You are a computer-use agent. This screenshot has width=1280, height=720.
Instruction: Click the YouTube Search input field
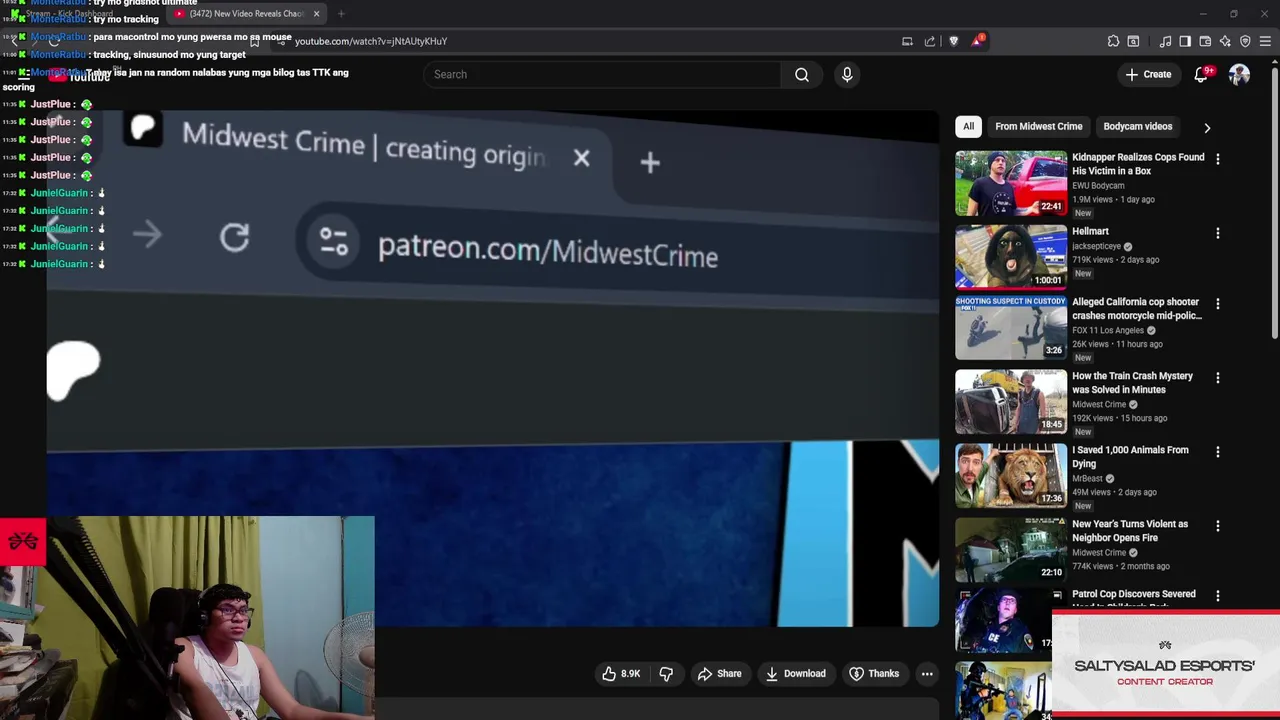click(x=603, y=74)
